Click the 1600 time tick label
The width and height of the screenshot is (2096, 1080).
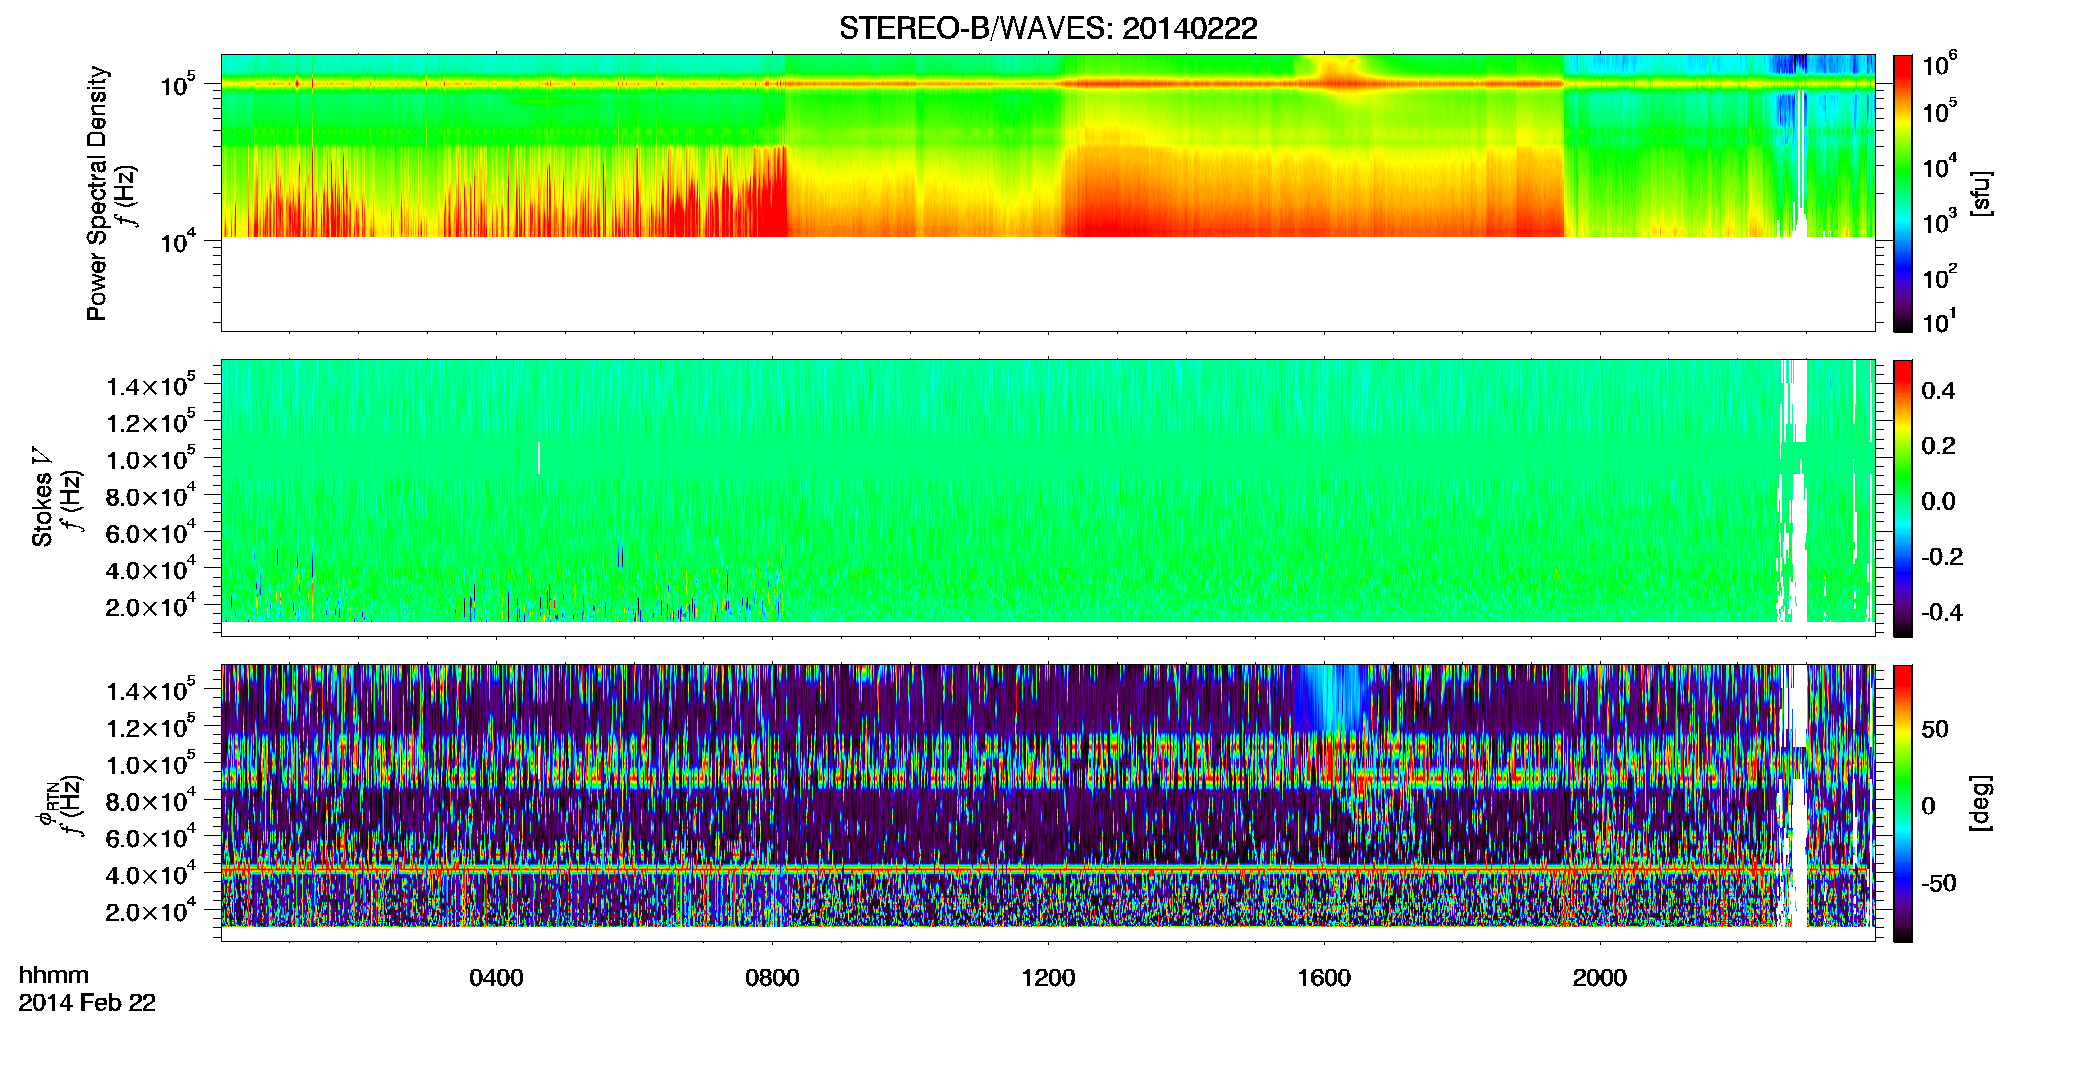point(1324,978)
